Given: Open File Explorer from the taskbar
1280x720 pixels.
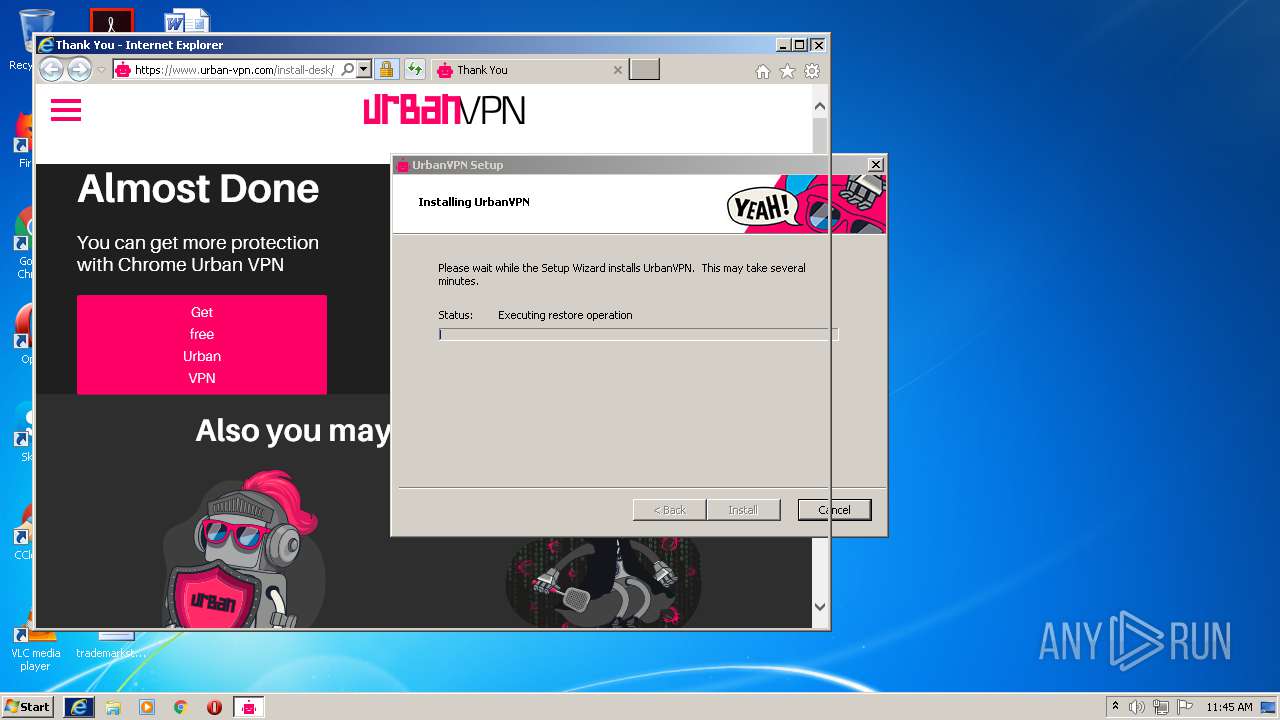Looking at the screenshot, I should [x=113, y=707].
